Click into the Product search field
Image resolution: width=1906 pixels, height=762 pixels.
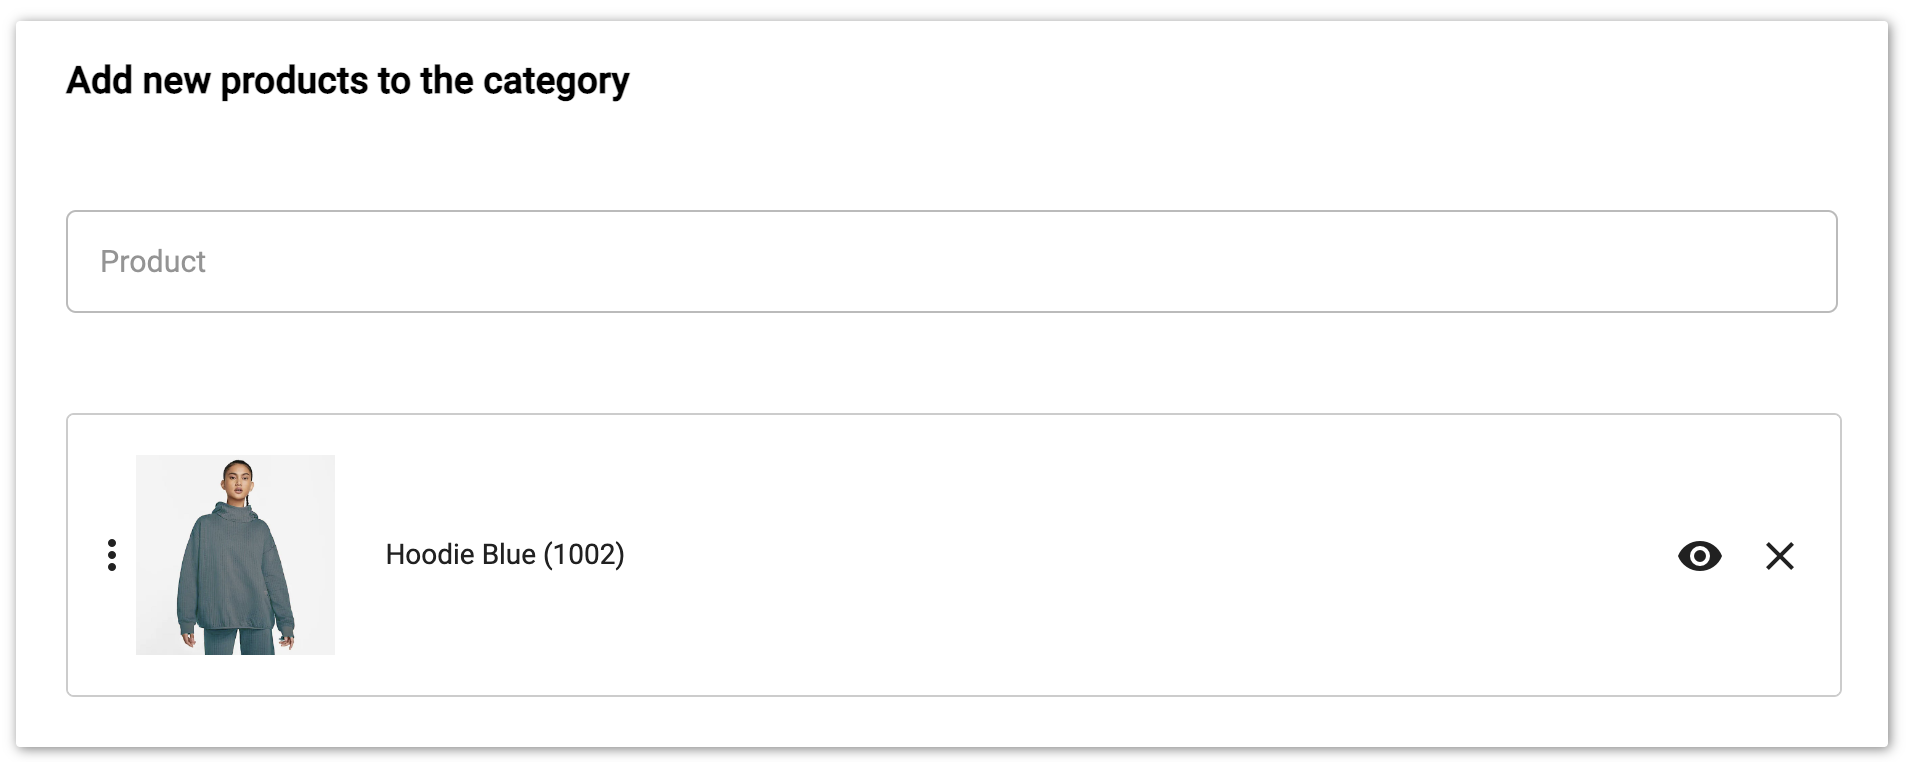pyautogui.click(x=950, y=261)
